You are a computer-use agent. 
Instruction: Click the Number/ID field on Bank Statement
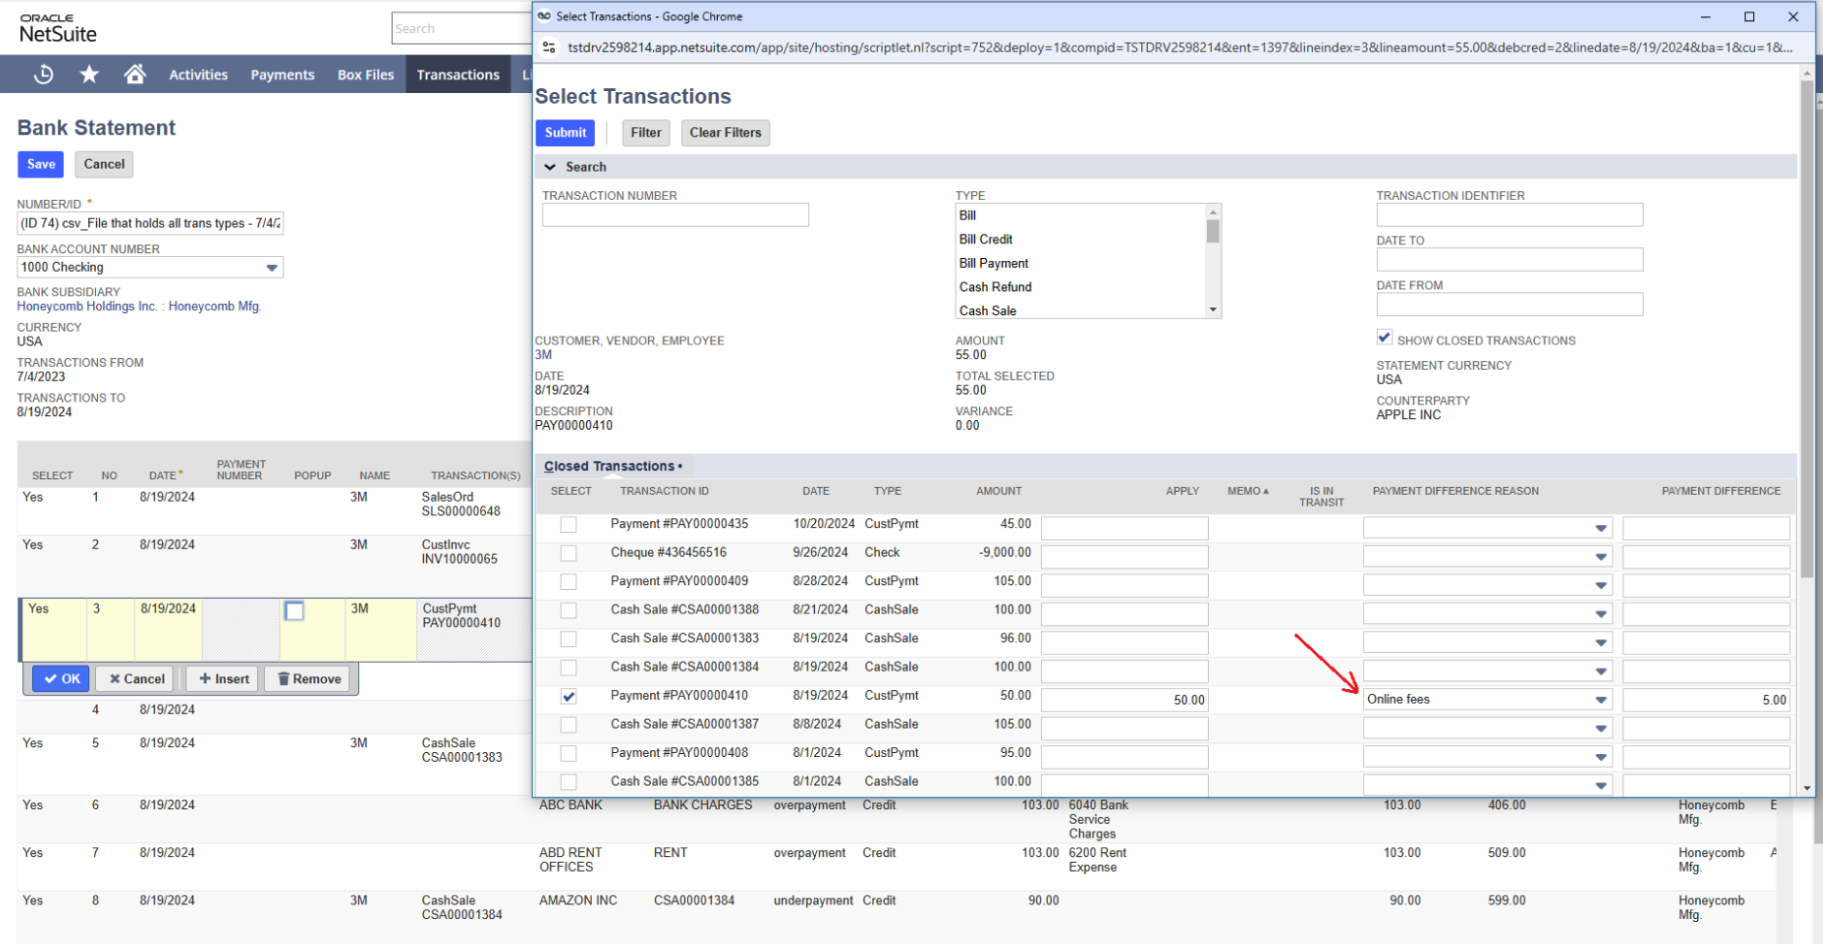click(150, 223)
